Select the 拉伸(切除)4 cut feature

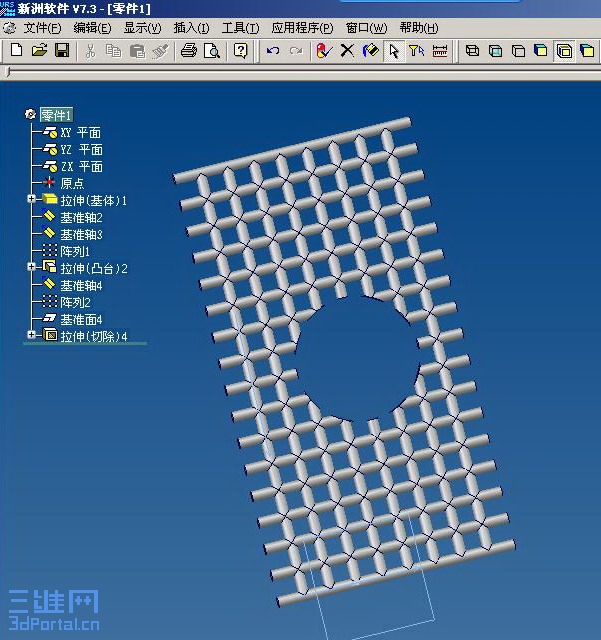[94, 336]
